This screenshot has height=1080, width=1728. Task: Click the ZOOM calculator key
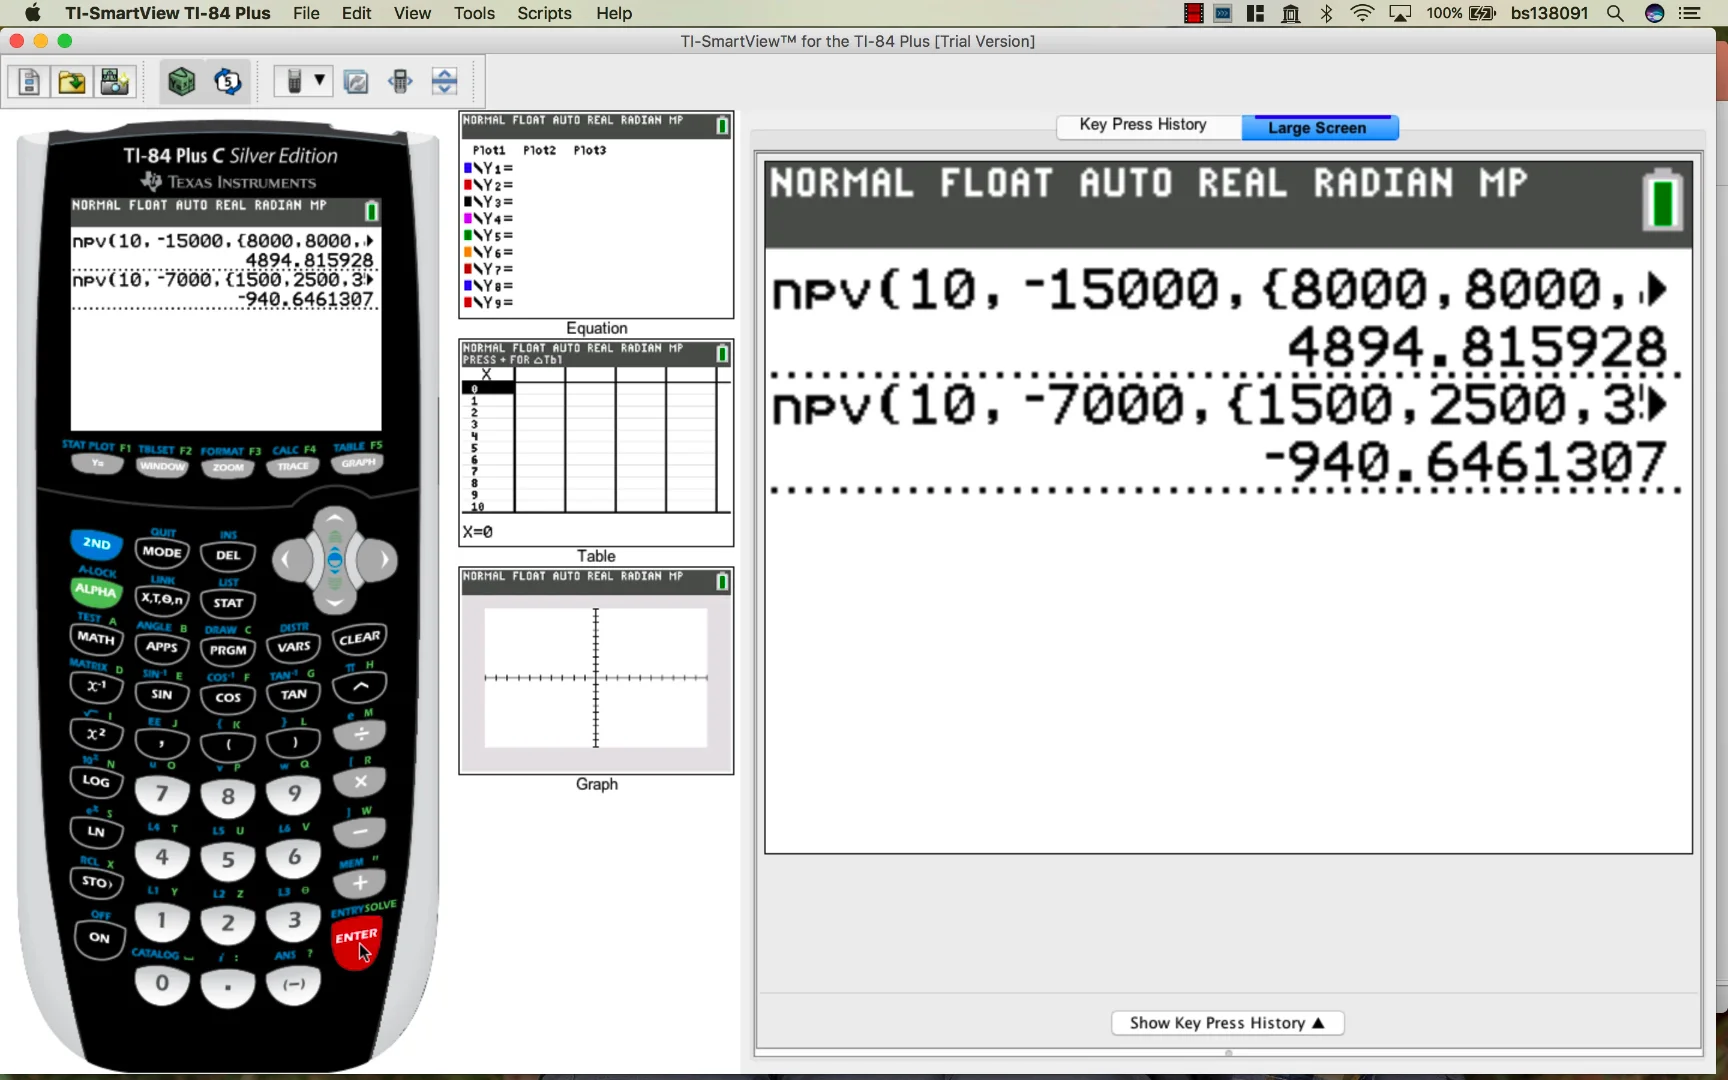point(228,468)
